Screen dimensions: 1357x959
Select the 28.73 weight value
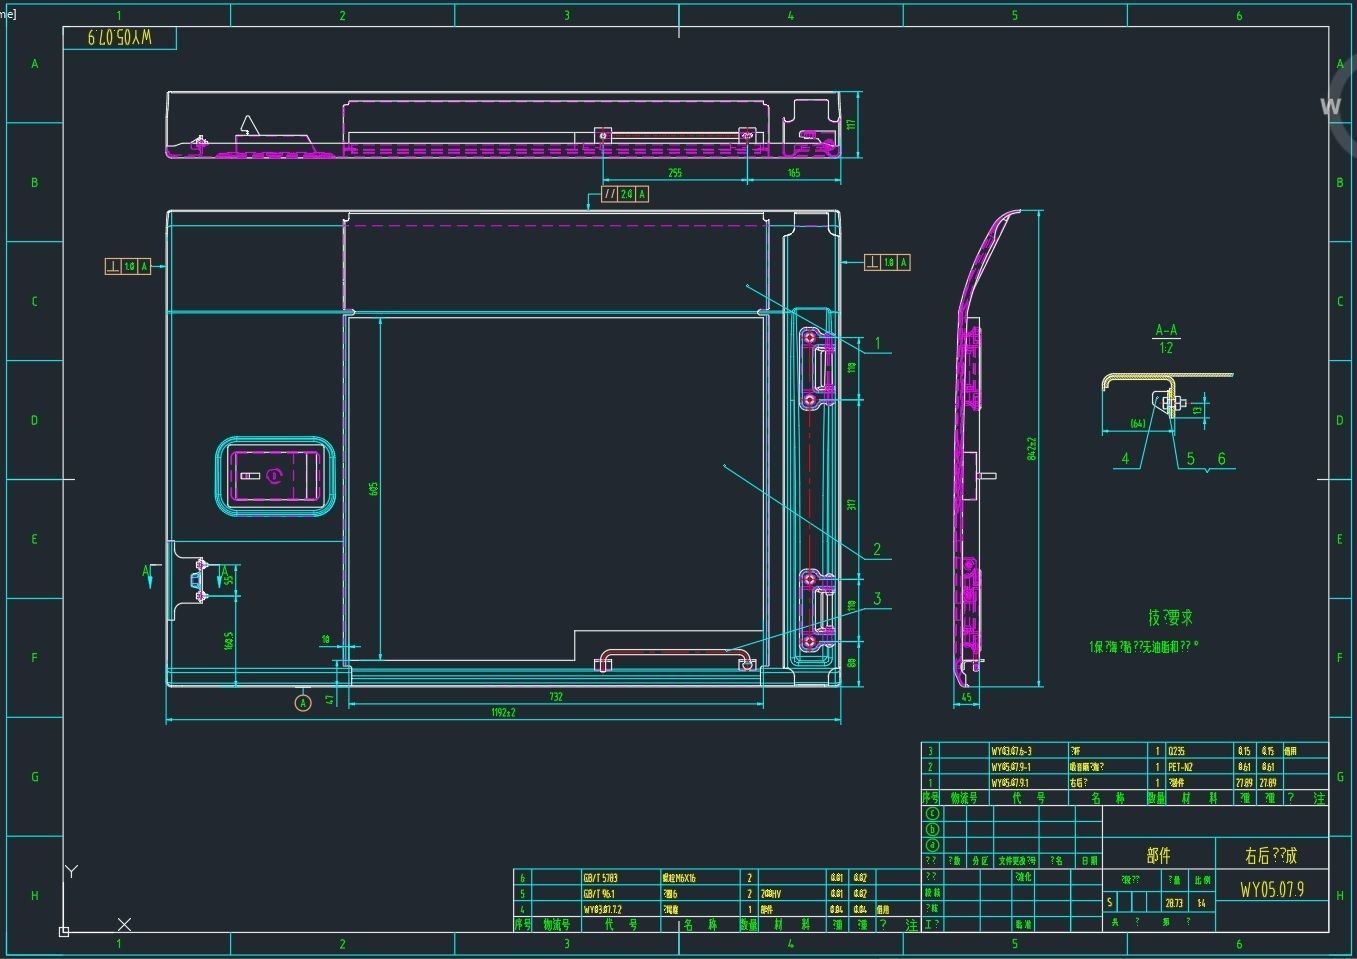(x=1173, y=902)
